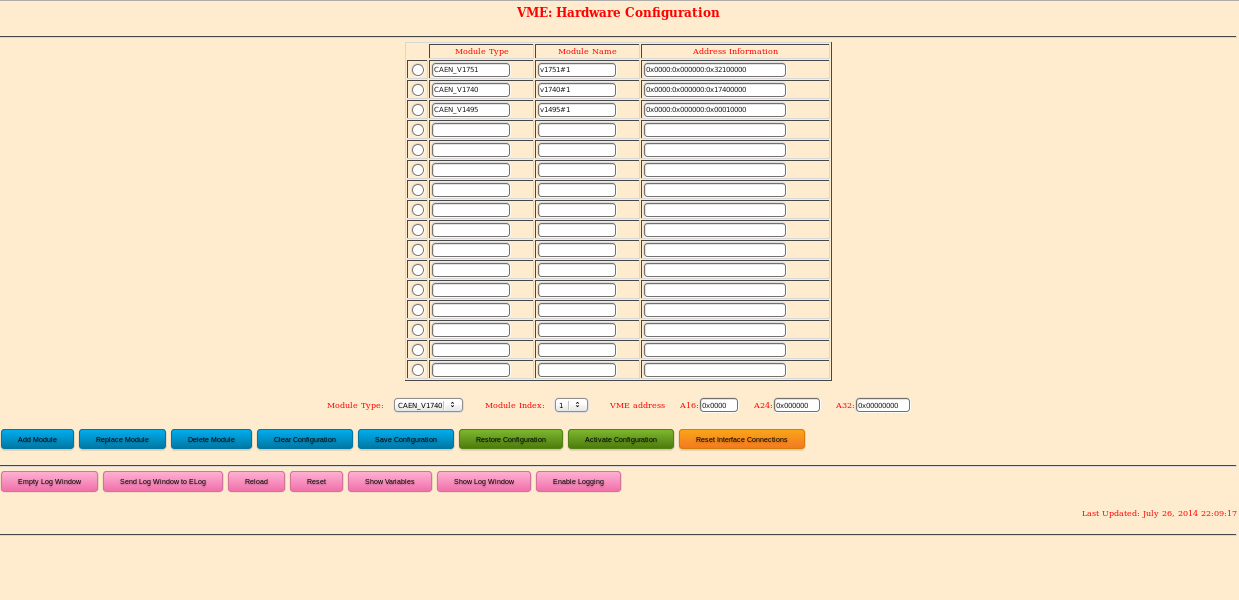The width and height of the screenshot is (1239, 600).
Task: Activate Configuration using the green button
Action: click(x=620, y=439)
